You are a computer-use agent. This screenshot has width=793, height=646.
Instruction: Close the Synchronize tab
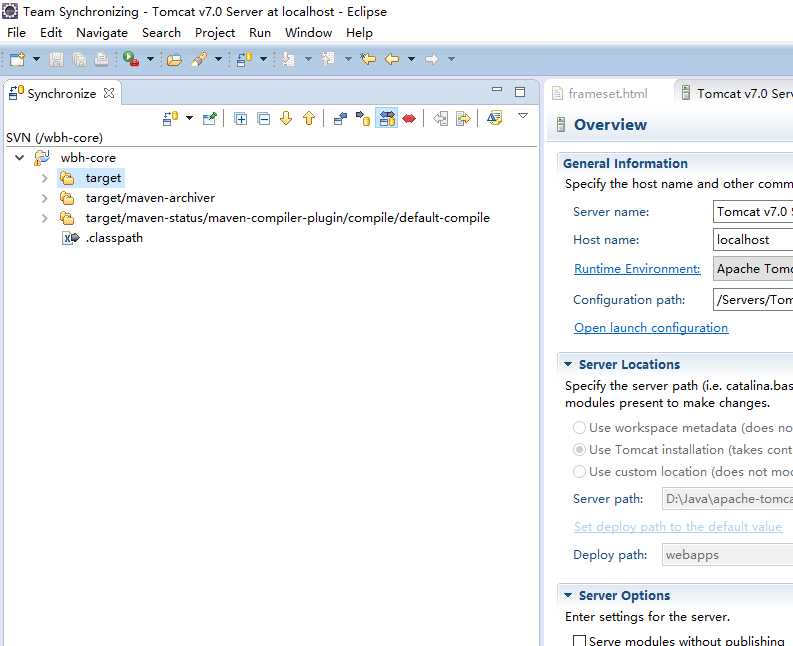click(x=109, y=93)
